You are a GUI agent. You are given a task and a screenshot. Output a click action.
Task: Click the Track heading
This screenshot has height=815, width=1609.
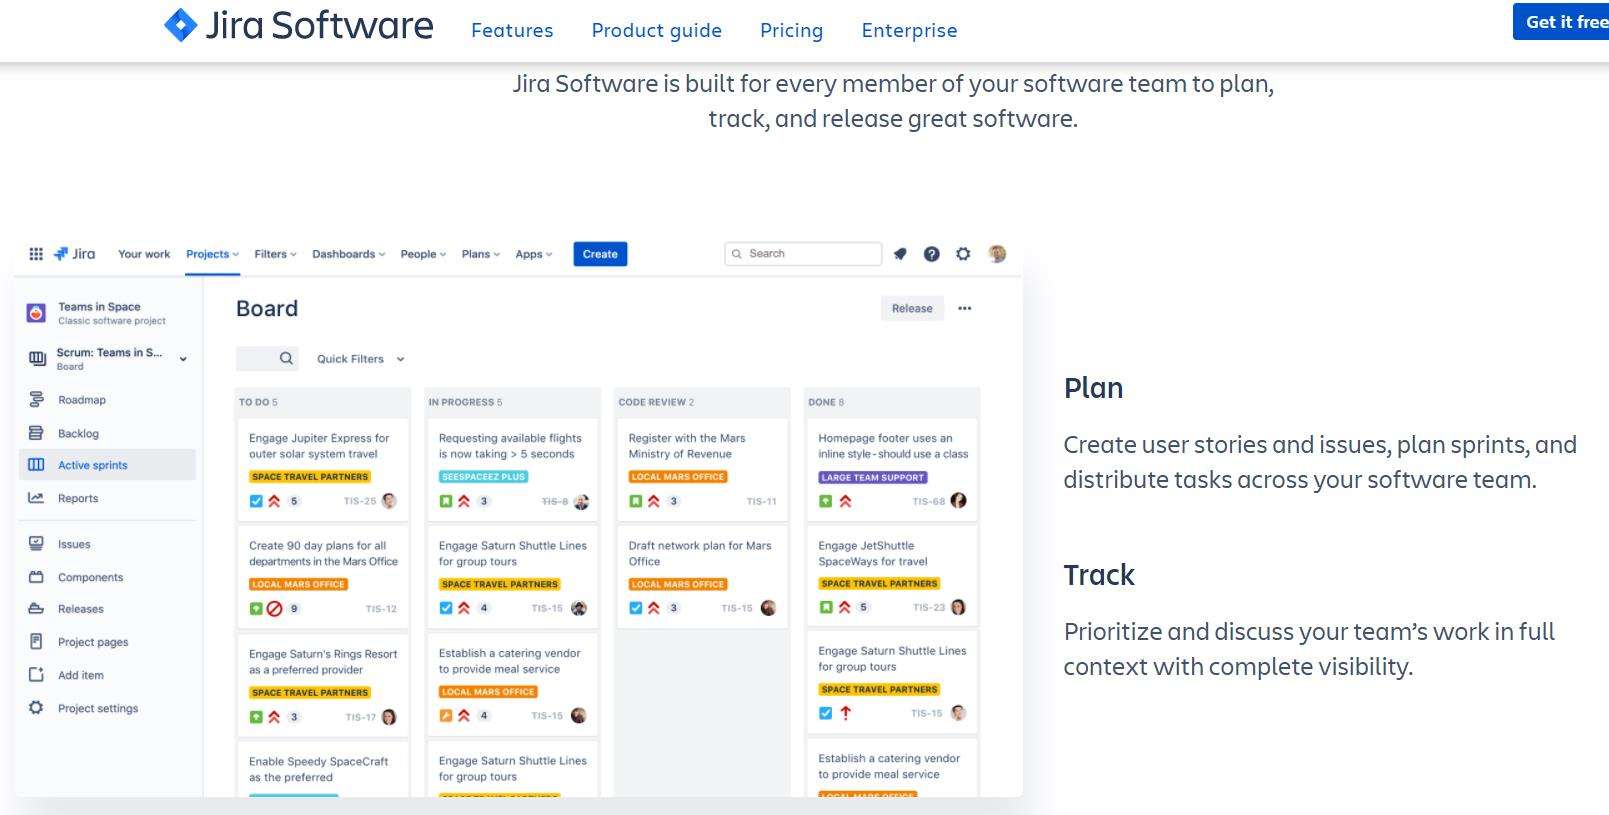[1099, 575]
